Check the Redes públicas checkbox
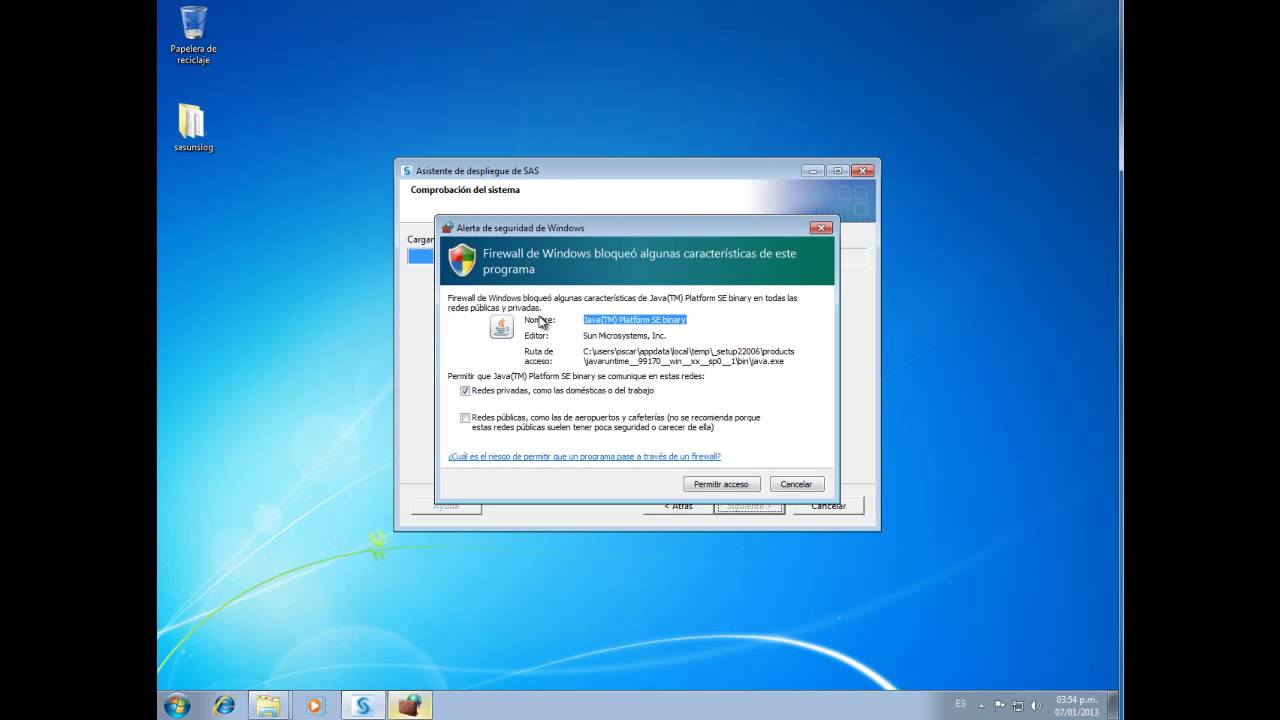 (465, 418)
